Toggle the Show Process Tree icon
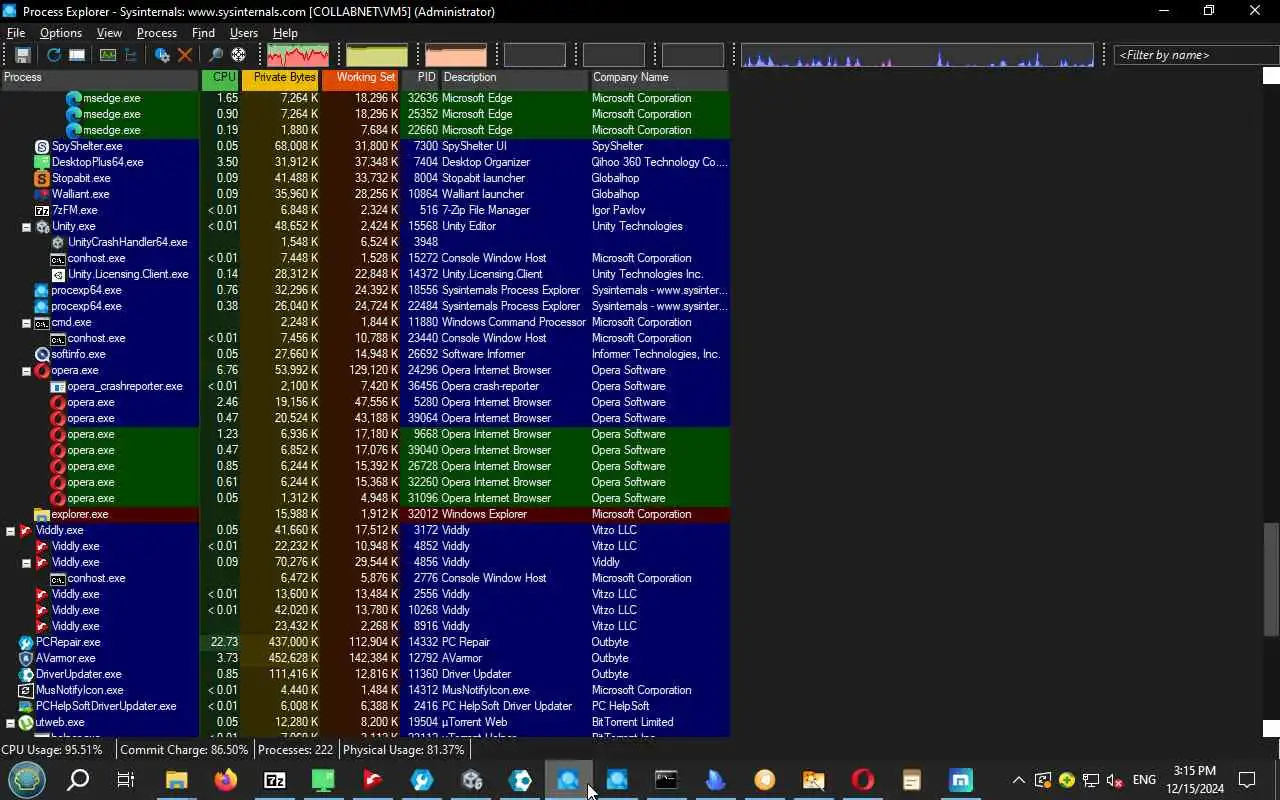This screenshot has height=800, width=1280. tap(131, 55)
